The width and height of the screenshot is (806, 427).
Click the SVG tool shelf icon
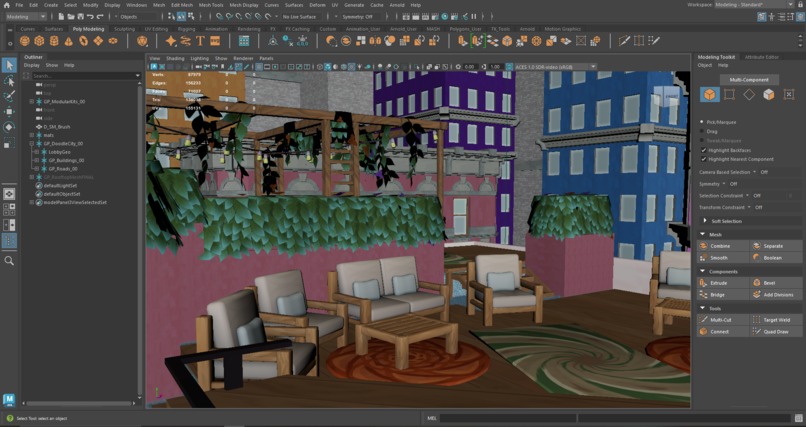[215, 41]
